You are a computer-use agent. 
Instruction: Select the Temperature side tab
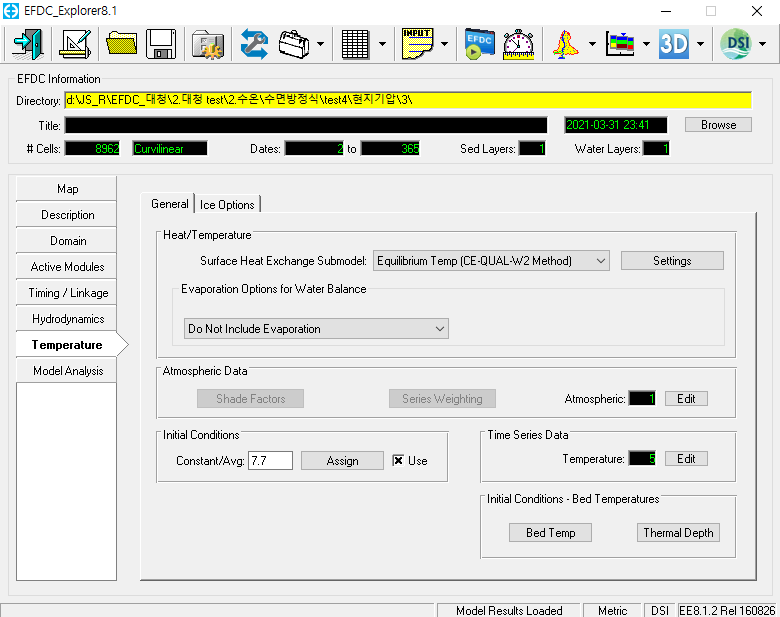[70, 345]
